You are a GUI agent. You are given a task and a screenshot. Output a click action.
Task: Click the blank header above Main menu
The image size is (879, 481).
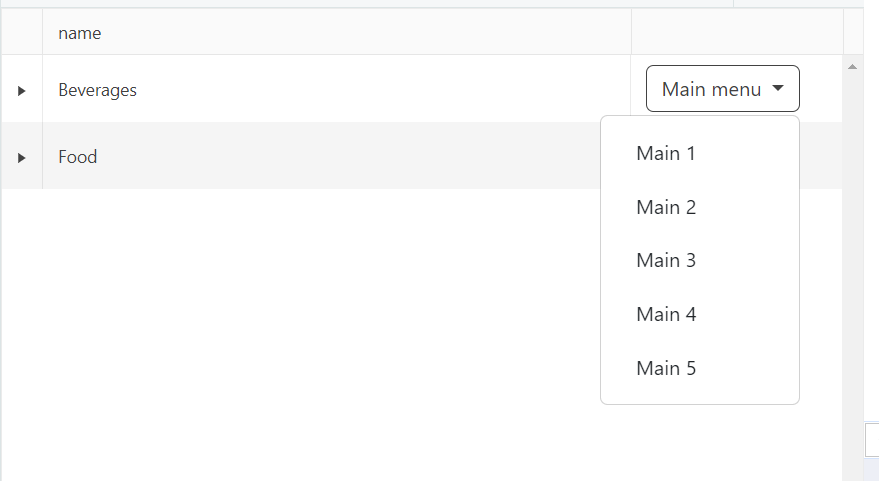coord(737,33)
